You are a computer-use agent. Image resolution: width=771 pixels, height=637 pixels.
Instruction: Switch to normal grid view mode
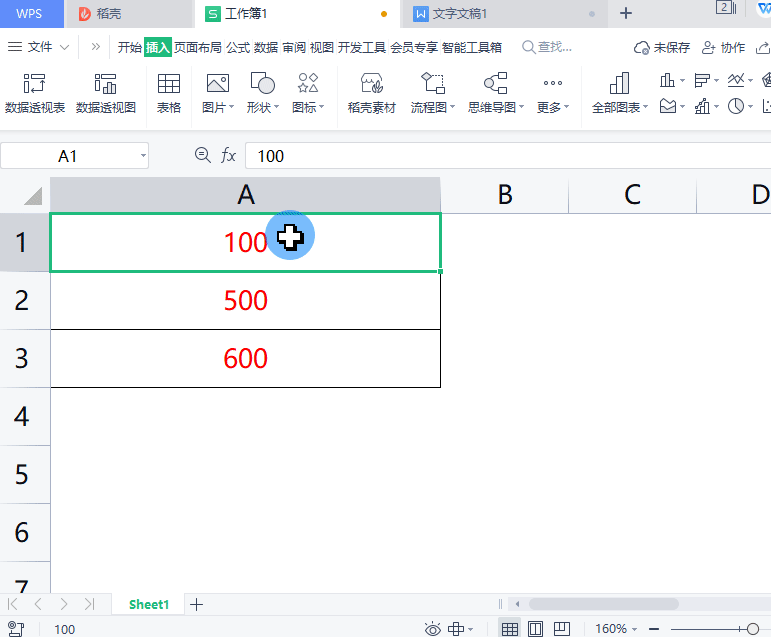[510, 629]
